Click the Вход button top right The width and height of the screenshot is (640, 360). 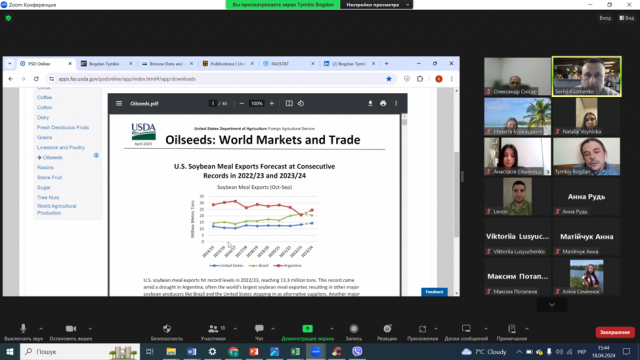click(605, 18)
